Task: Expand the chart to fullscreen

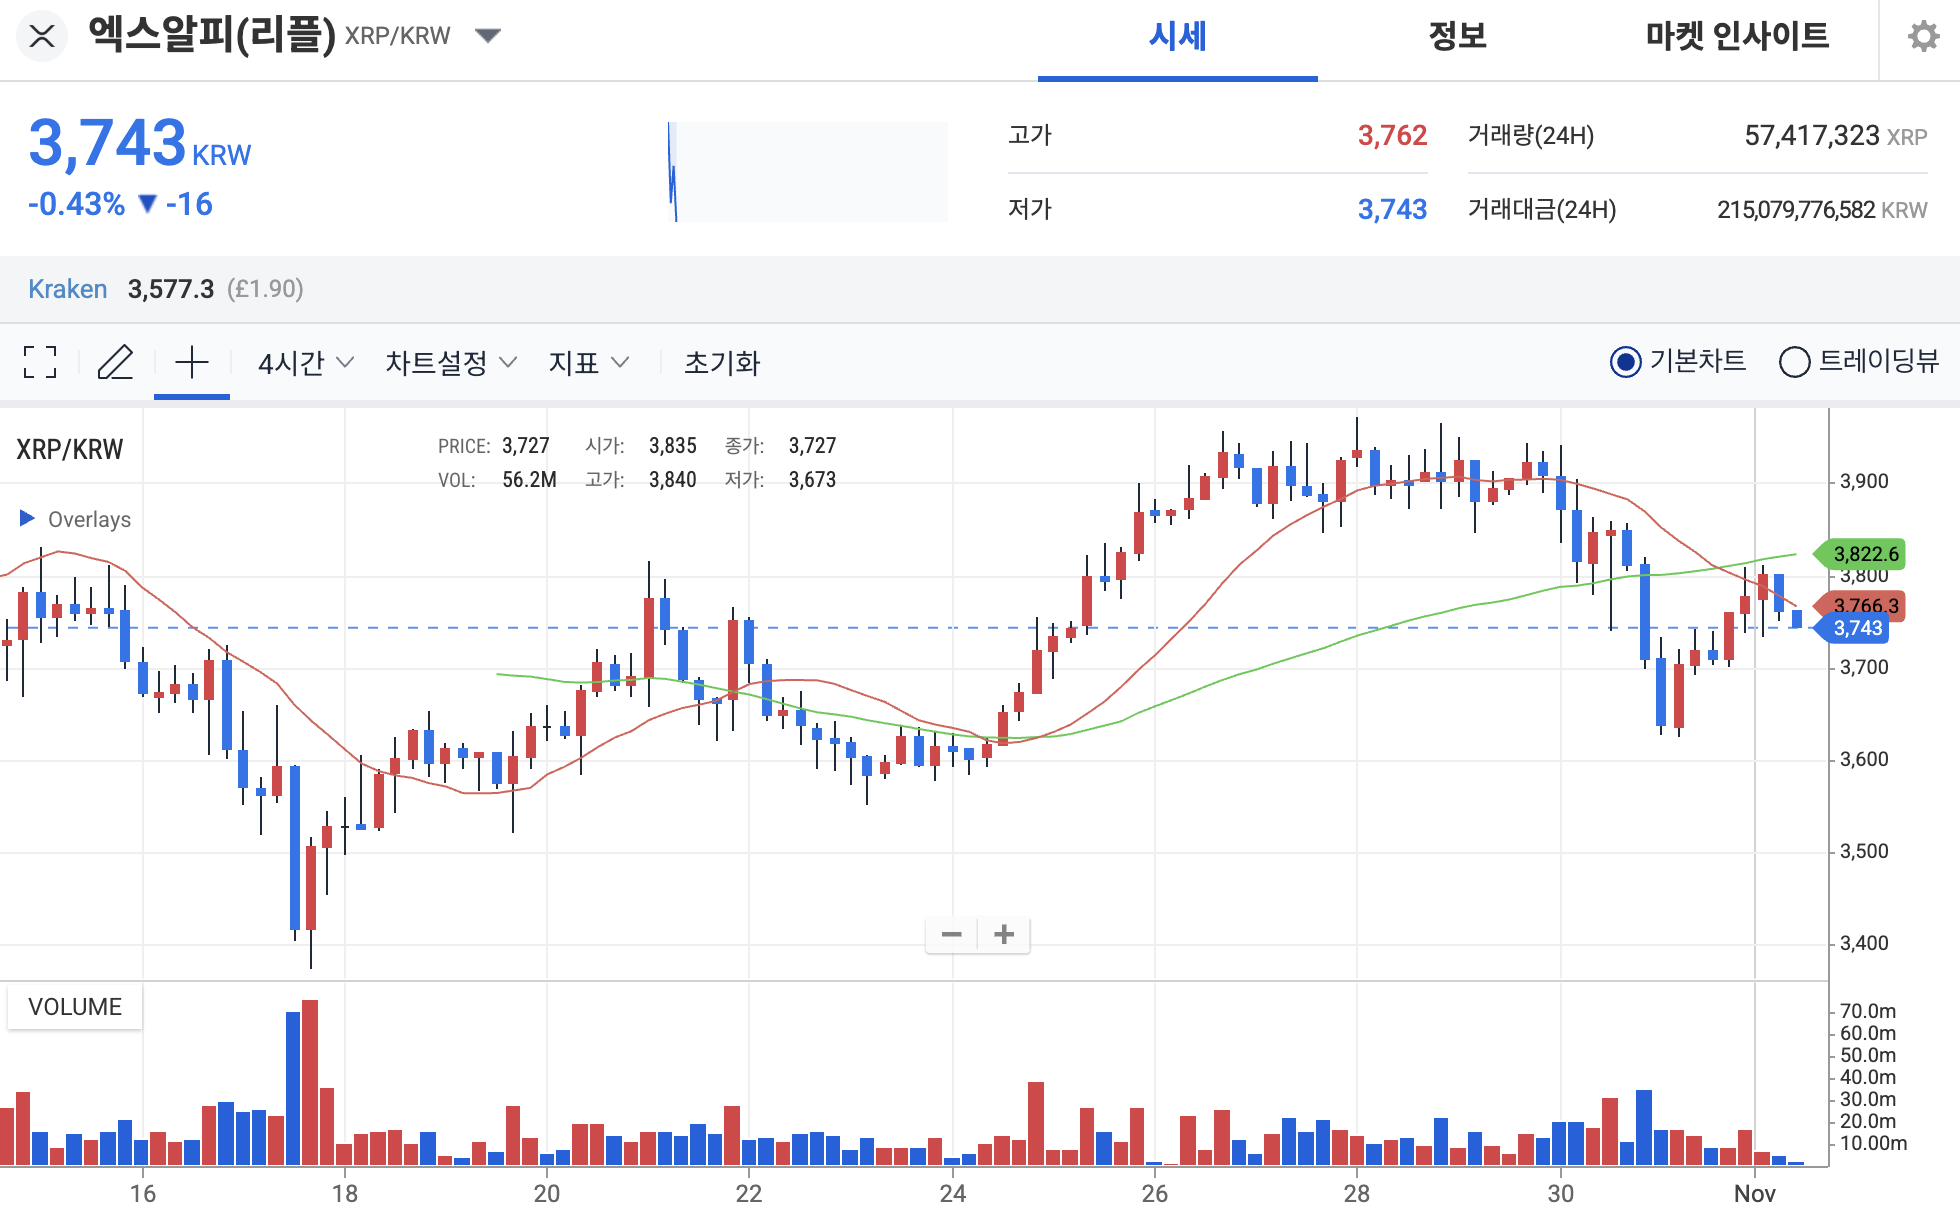Action: click(38, 363)
